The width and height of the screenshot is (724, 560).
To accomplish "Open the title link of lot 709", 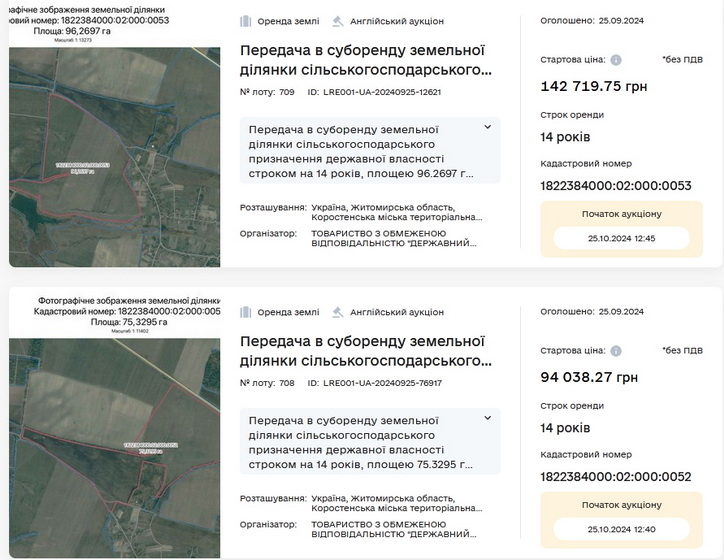I will (x=366, y=60).
